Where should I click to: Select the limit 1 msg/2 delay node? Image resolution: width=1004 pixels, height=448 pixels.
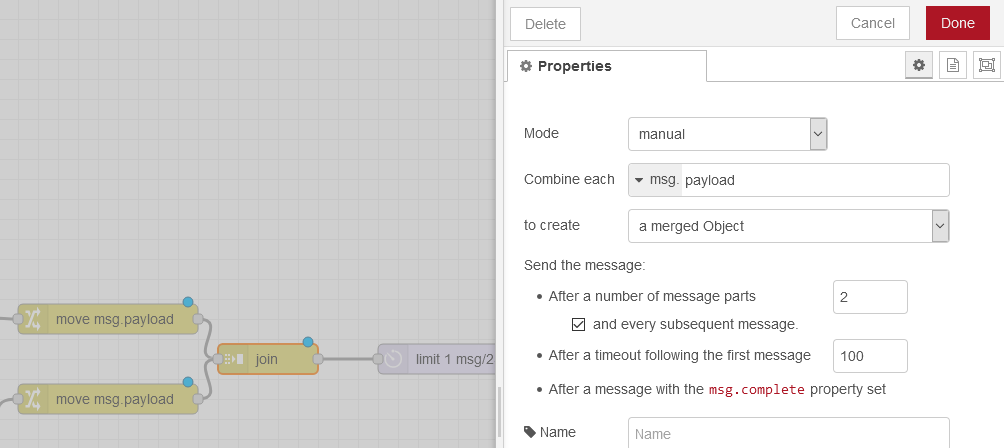(437, 359)
